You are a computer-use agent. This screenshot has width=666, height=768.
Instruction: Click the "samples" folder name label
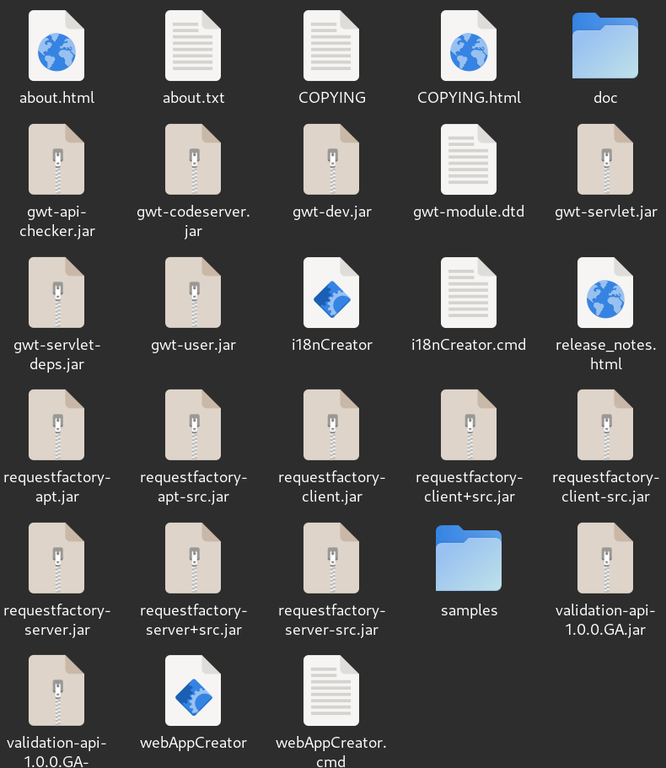click(x=469, y=611)
